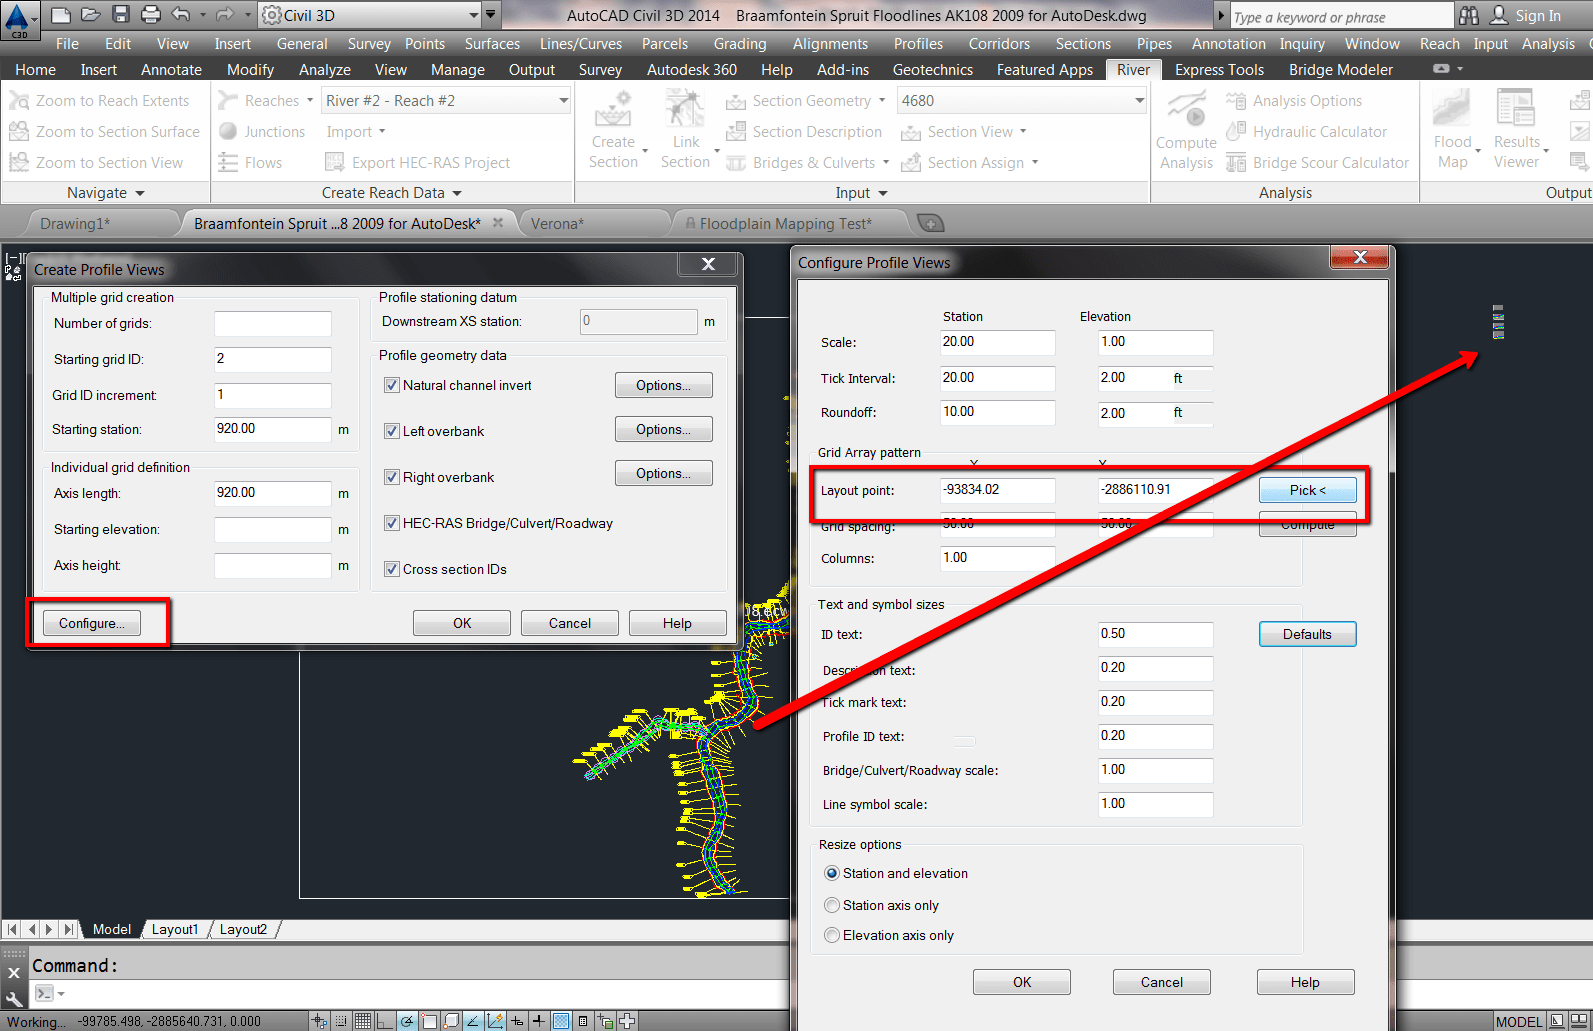Click the Redo arrow icon
Image resolution: width=1593 pixels, height=1031 pixels.
tap(224, 15)
